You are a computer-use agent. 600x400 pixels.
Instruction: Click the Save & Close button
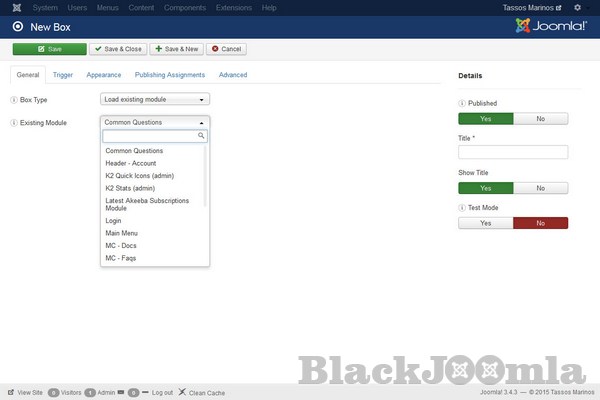[x=118, y=48]
